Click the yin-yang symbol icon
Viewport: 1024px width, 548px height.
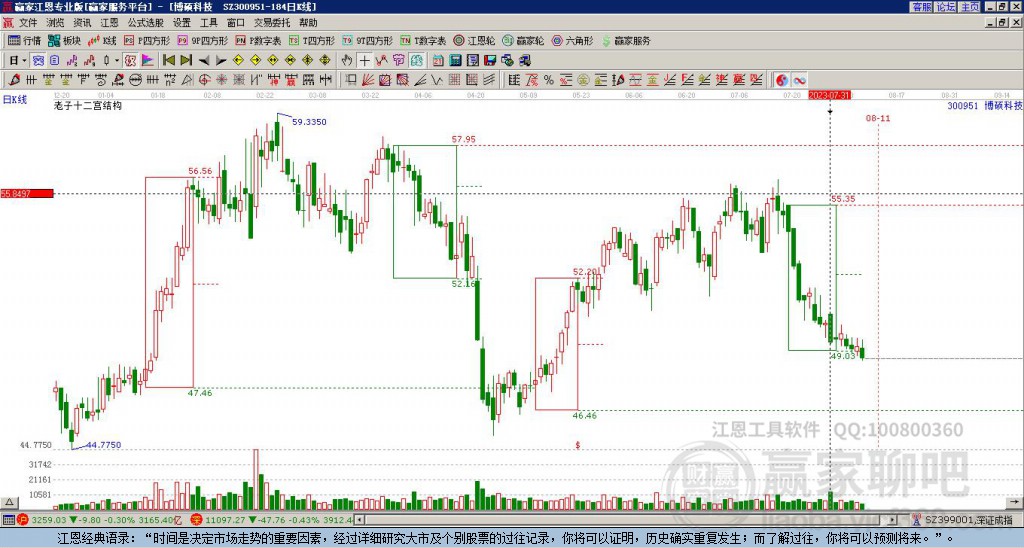coord(782,80)
